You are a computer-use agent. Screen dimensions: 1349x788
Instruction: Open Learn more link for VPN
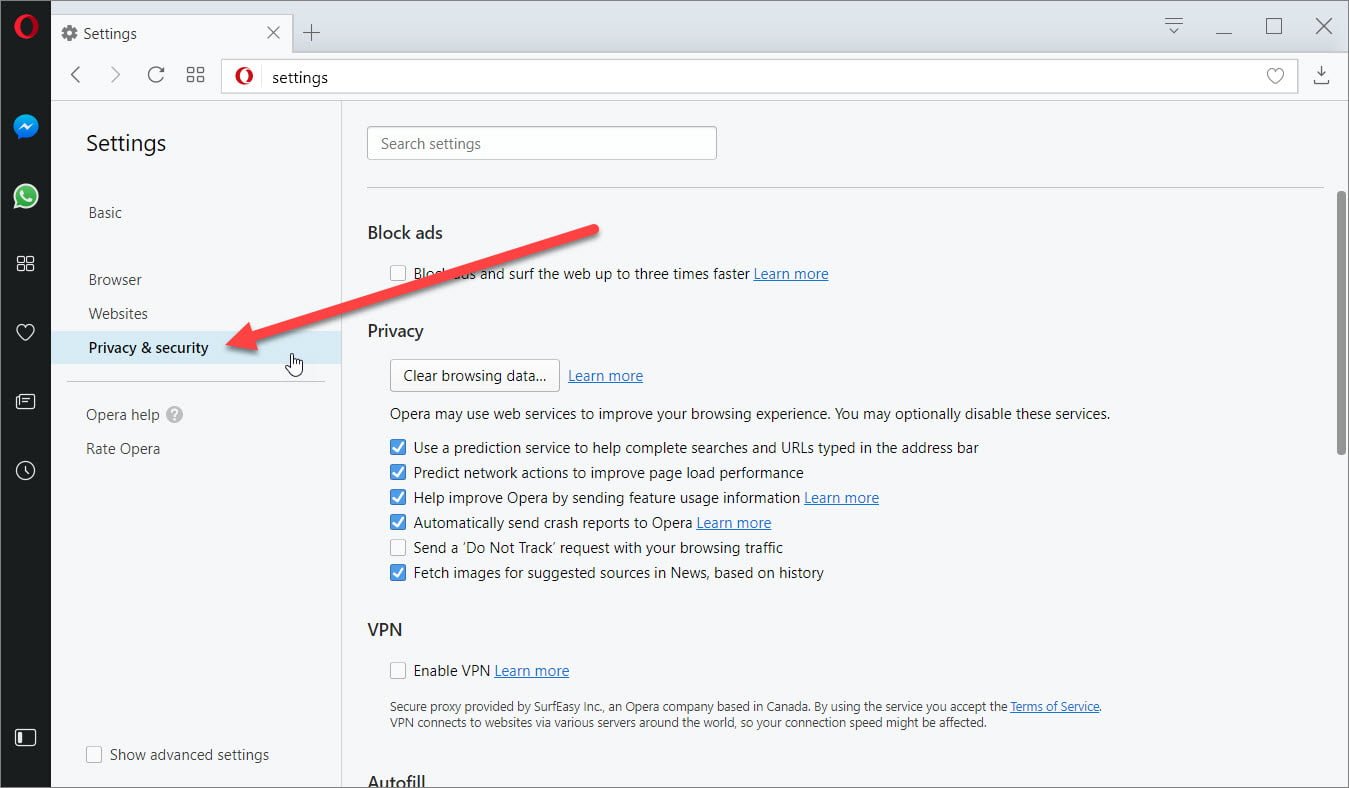pyautogui.click(x=532, y=671)
